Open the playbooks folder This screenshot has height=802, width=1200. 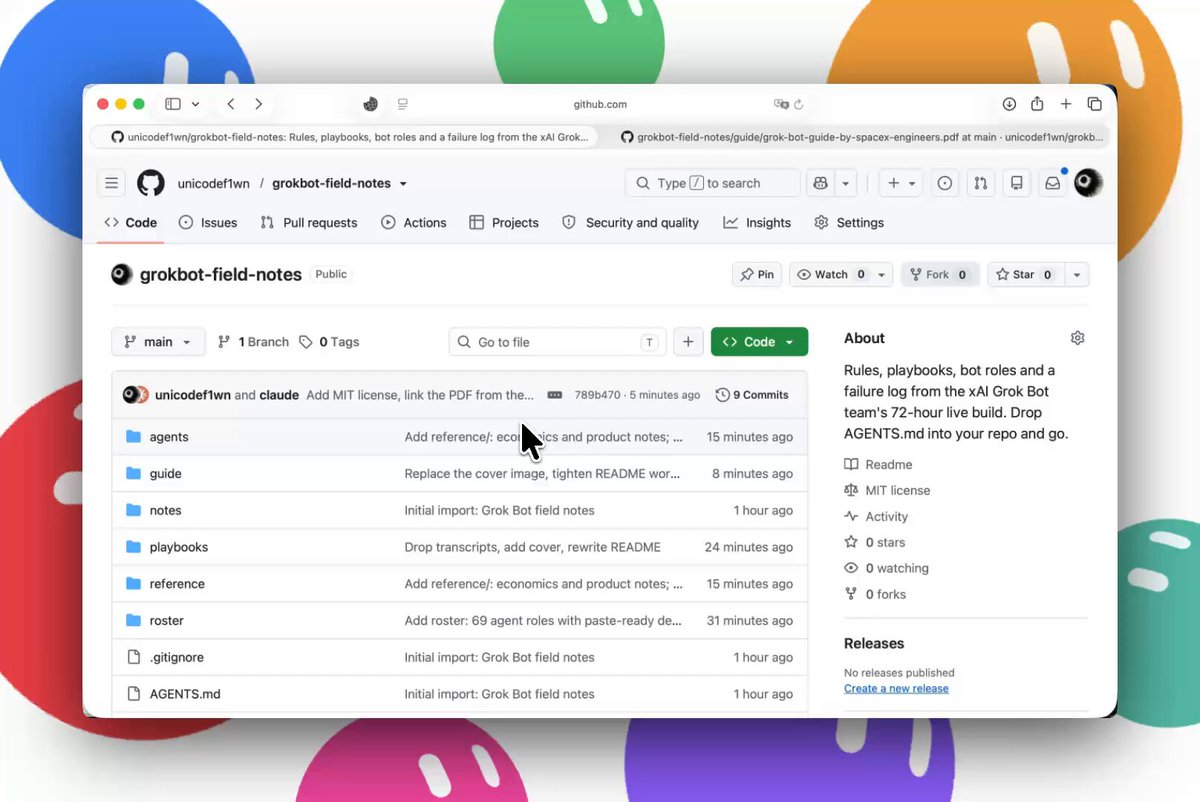click(179, 547)
